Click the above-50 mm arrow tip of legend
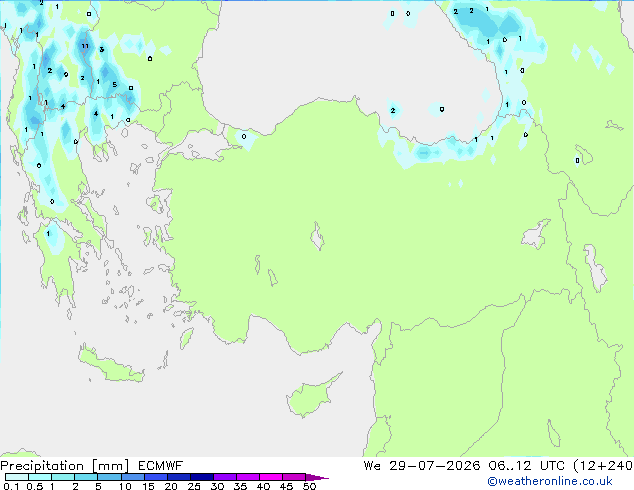 click(317, 477)
